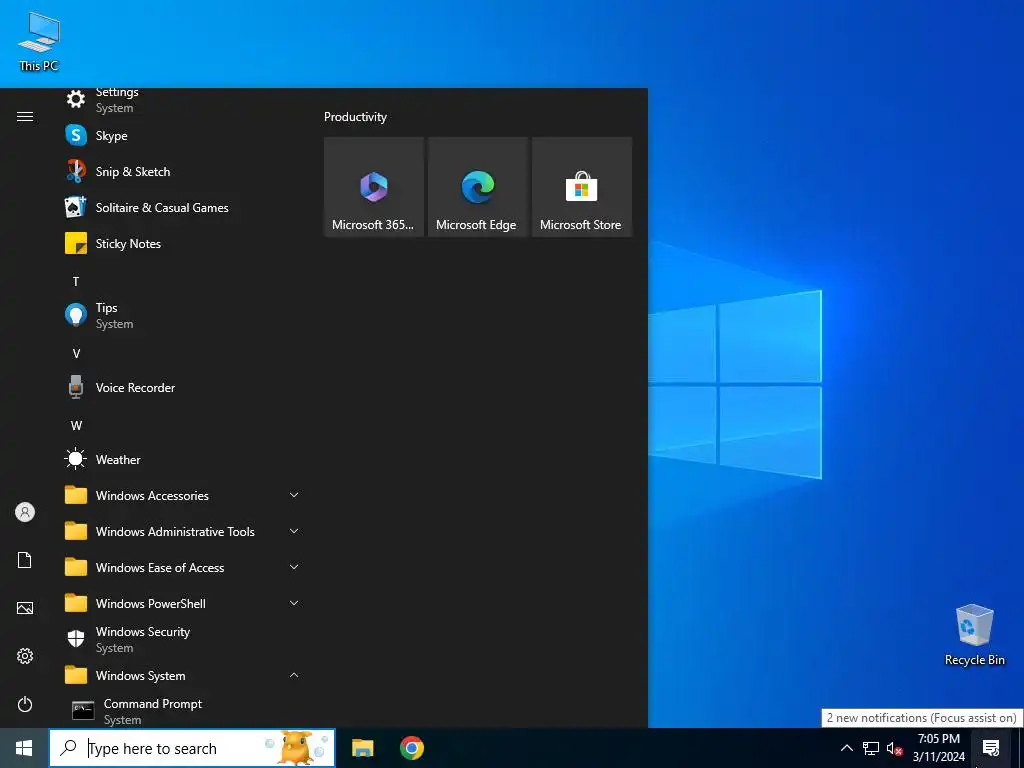
Task: Open the clock and date flyout
Action: (x=938, y=748)
